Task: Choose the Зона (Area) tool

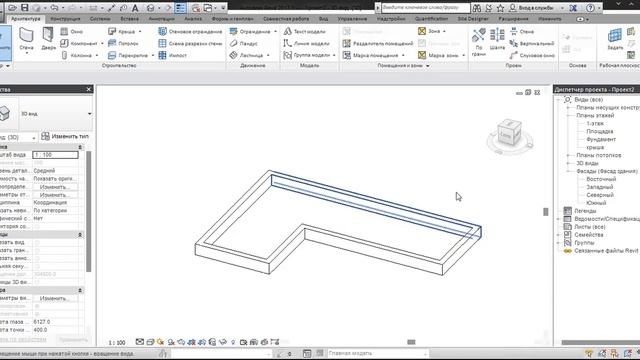Action: [429, 31]
